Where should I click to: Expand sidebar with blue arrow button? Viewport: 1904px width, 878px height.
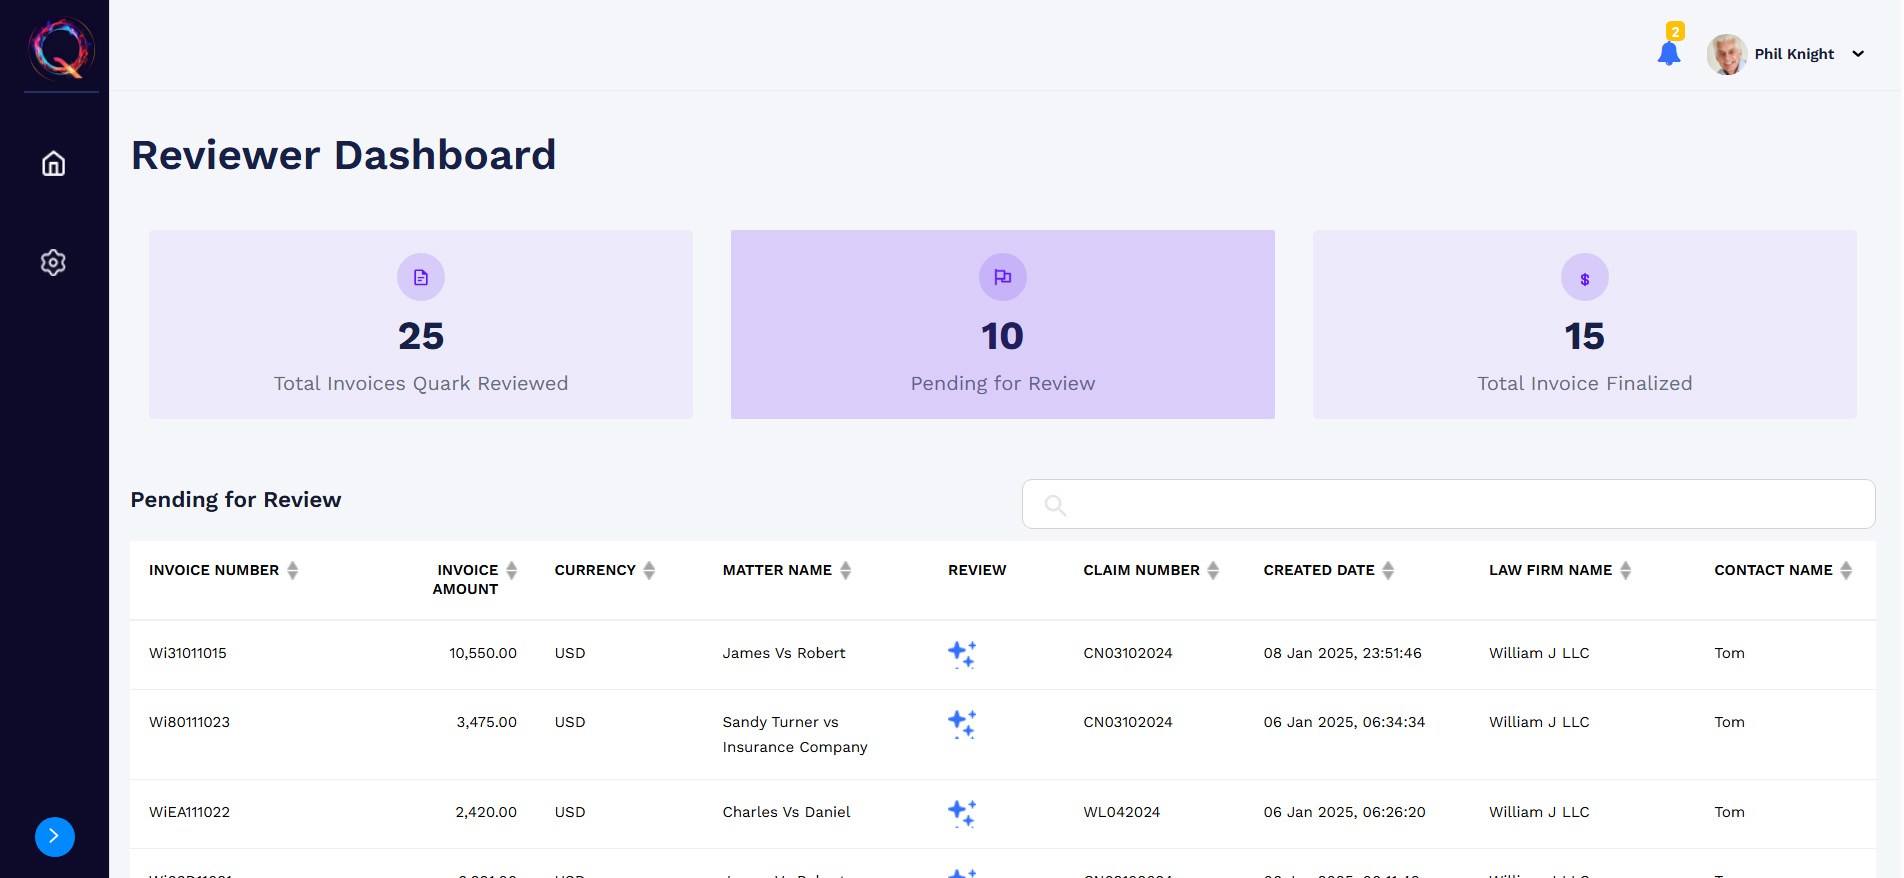click(55, 837)
